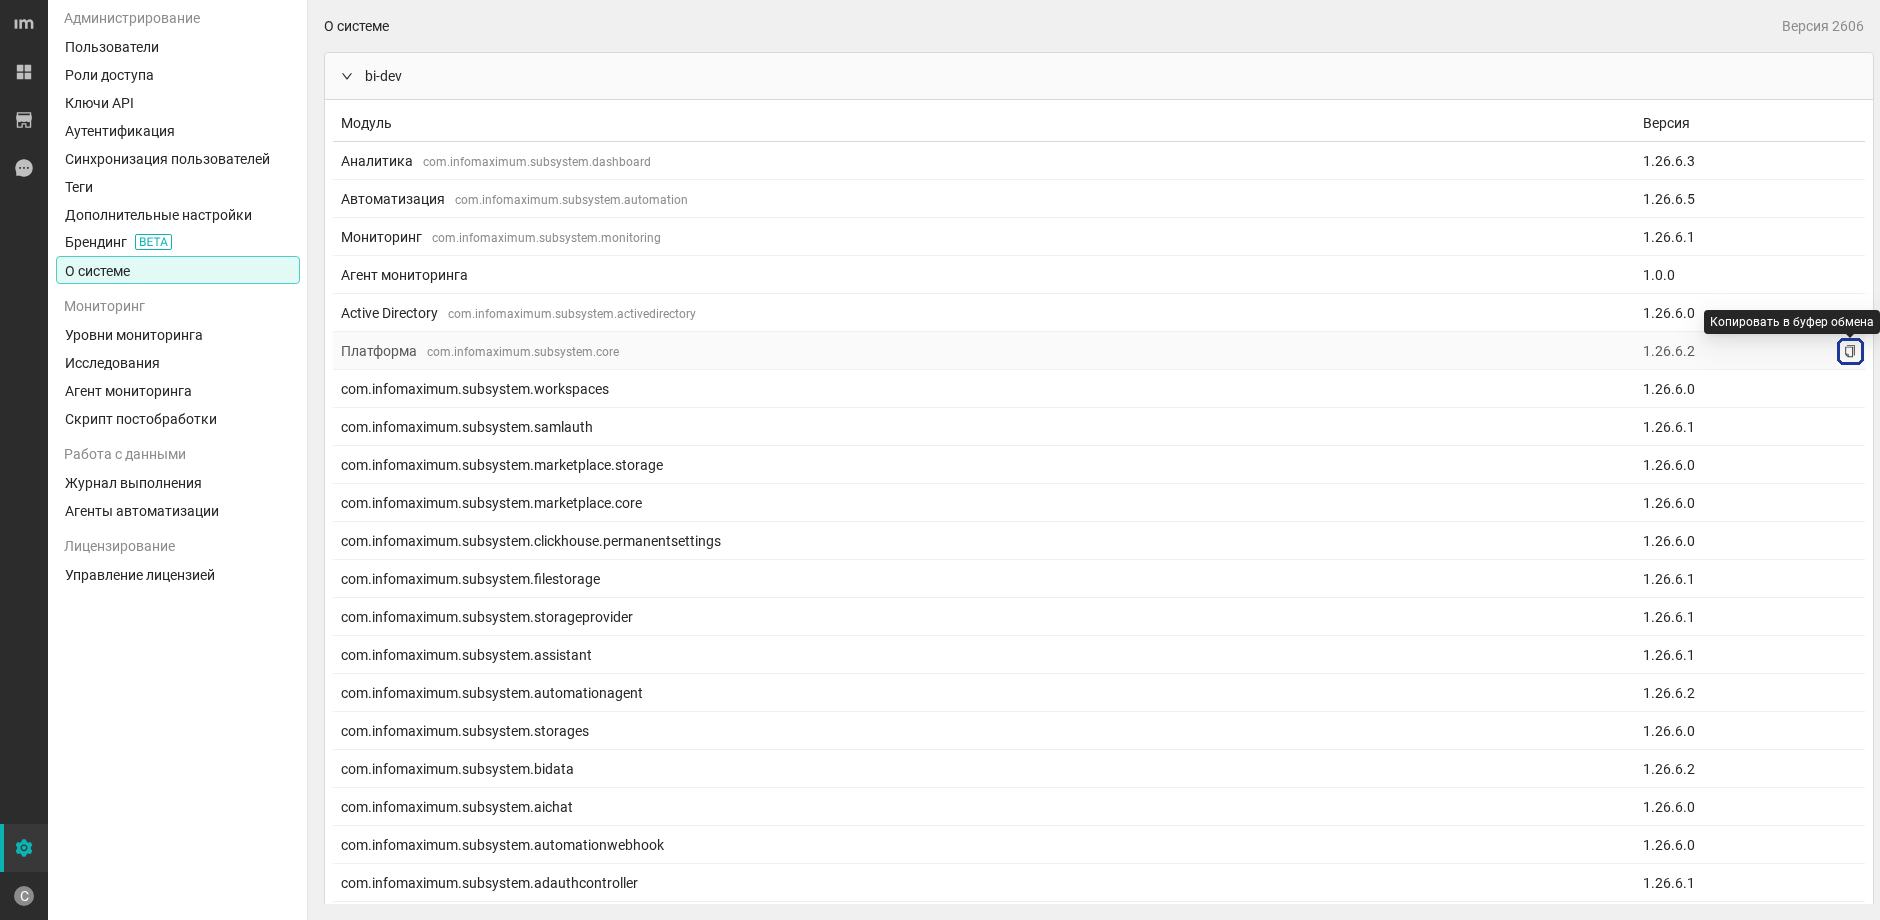Open Журнал выполнения
1880x920 pixels.
pos(178,483)
